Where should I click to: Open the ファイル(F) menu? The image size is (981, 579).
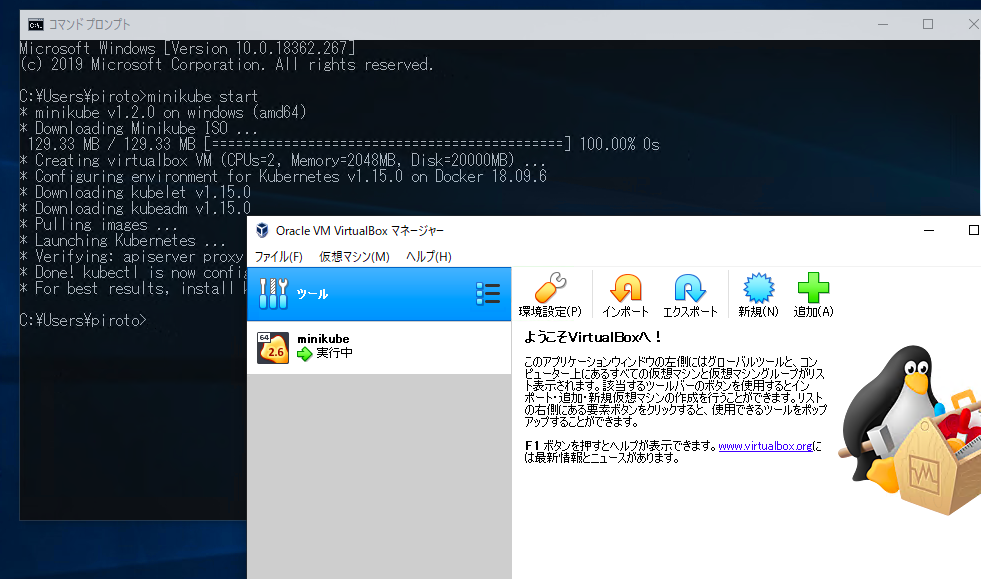click(278, 257)
